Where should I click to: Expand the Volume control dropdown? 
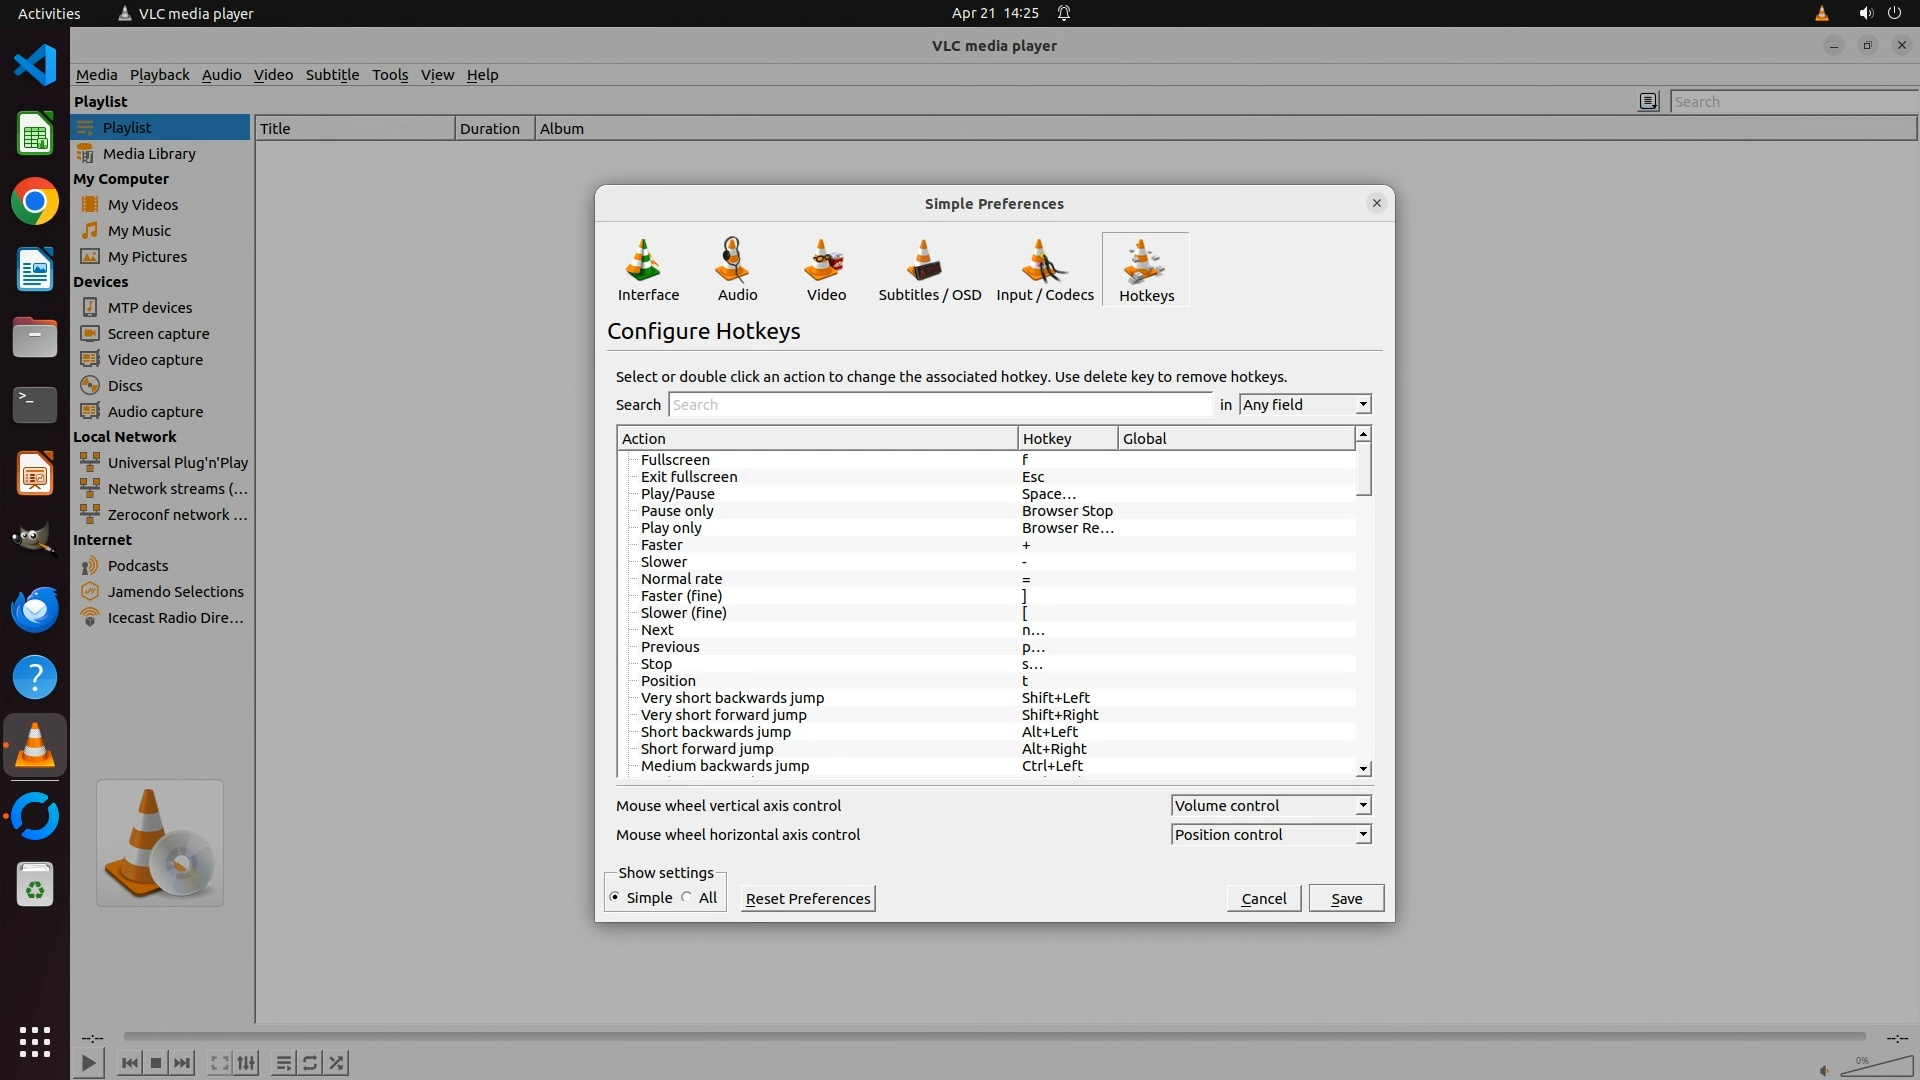pyautogui.click(x=1270, y=806)
